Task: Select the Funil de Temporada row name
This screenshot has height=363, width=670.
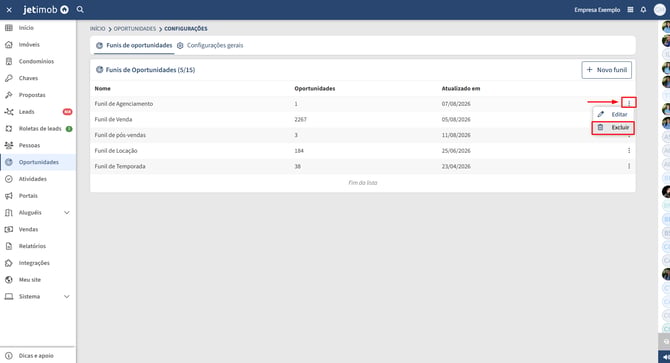Action: [120, 166]
